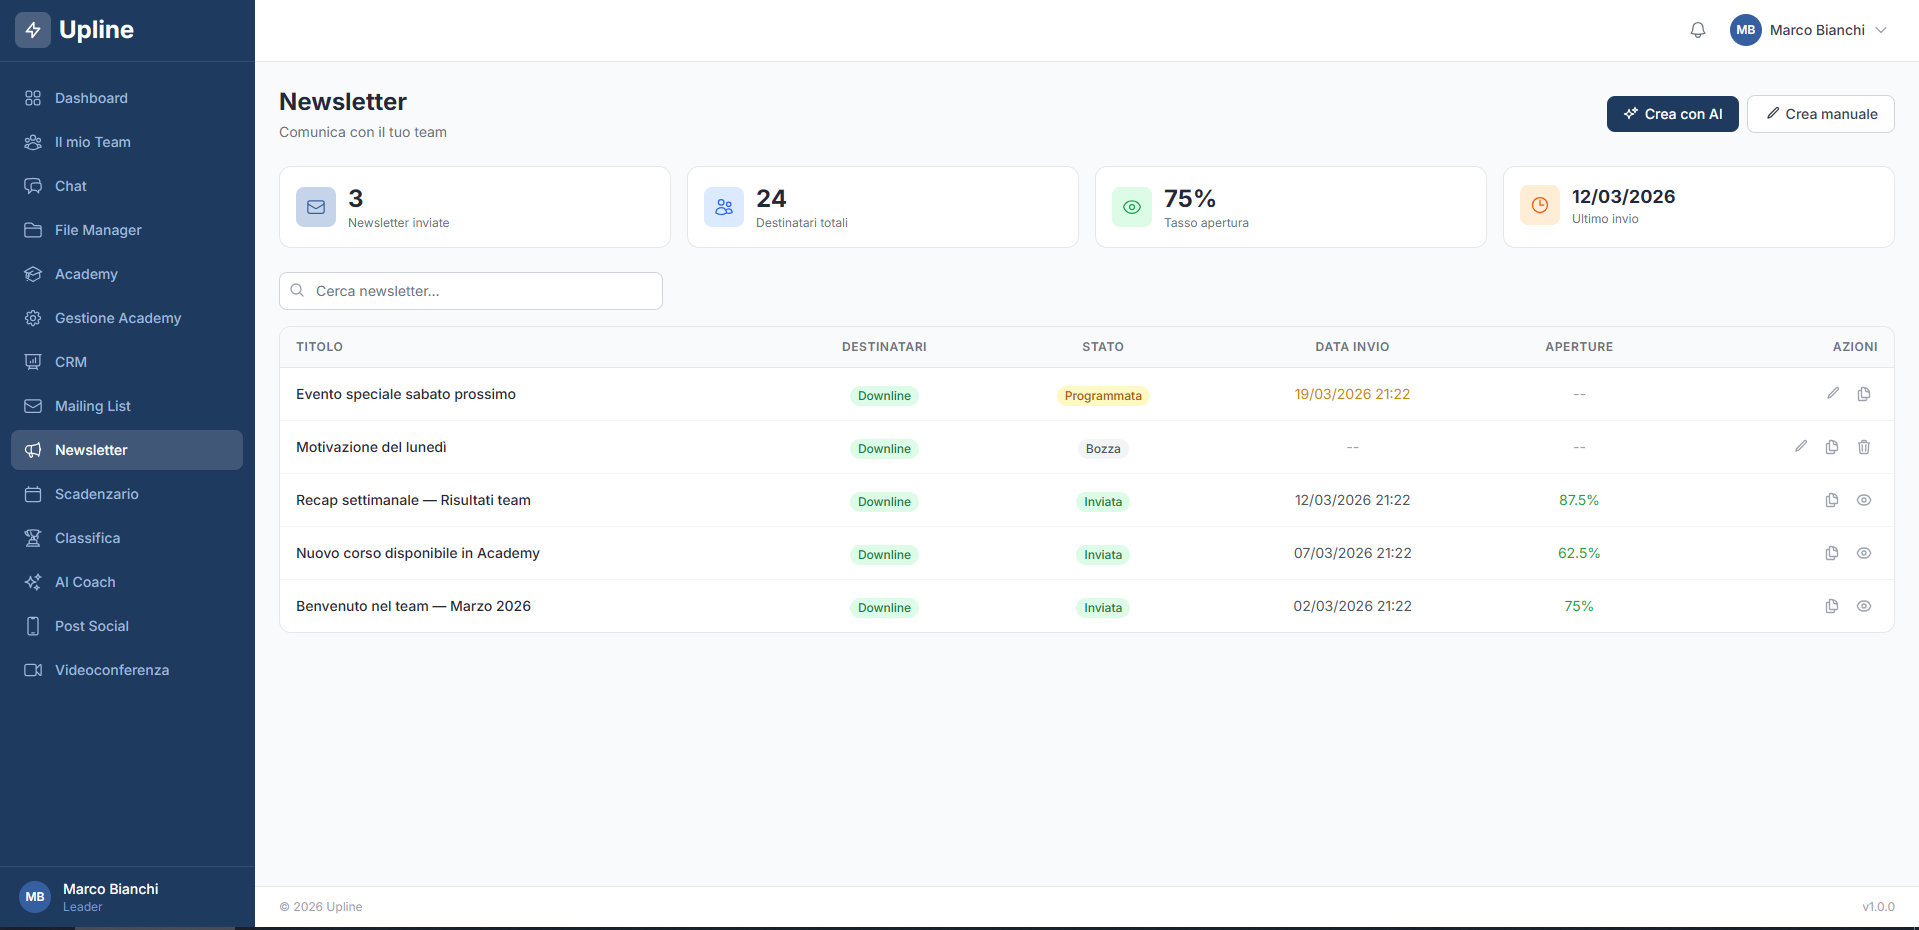Edit the 'Motivazione del lunedi' draft newsletter
The width and height of the screenshot is (1919, 930).
pyautogui.click(x=1801, y=447)
